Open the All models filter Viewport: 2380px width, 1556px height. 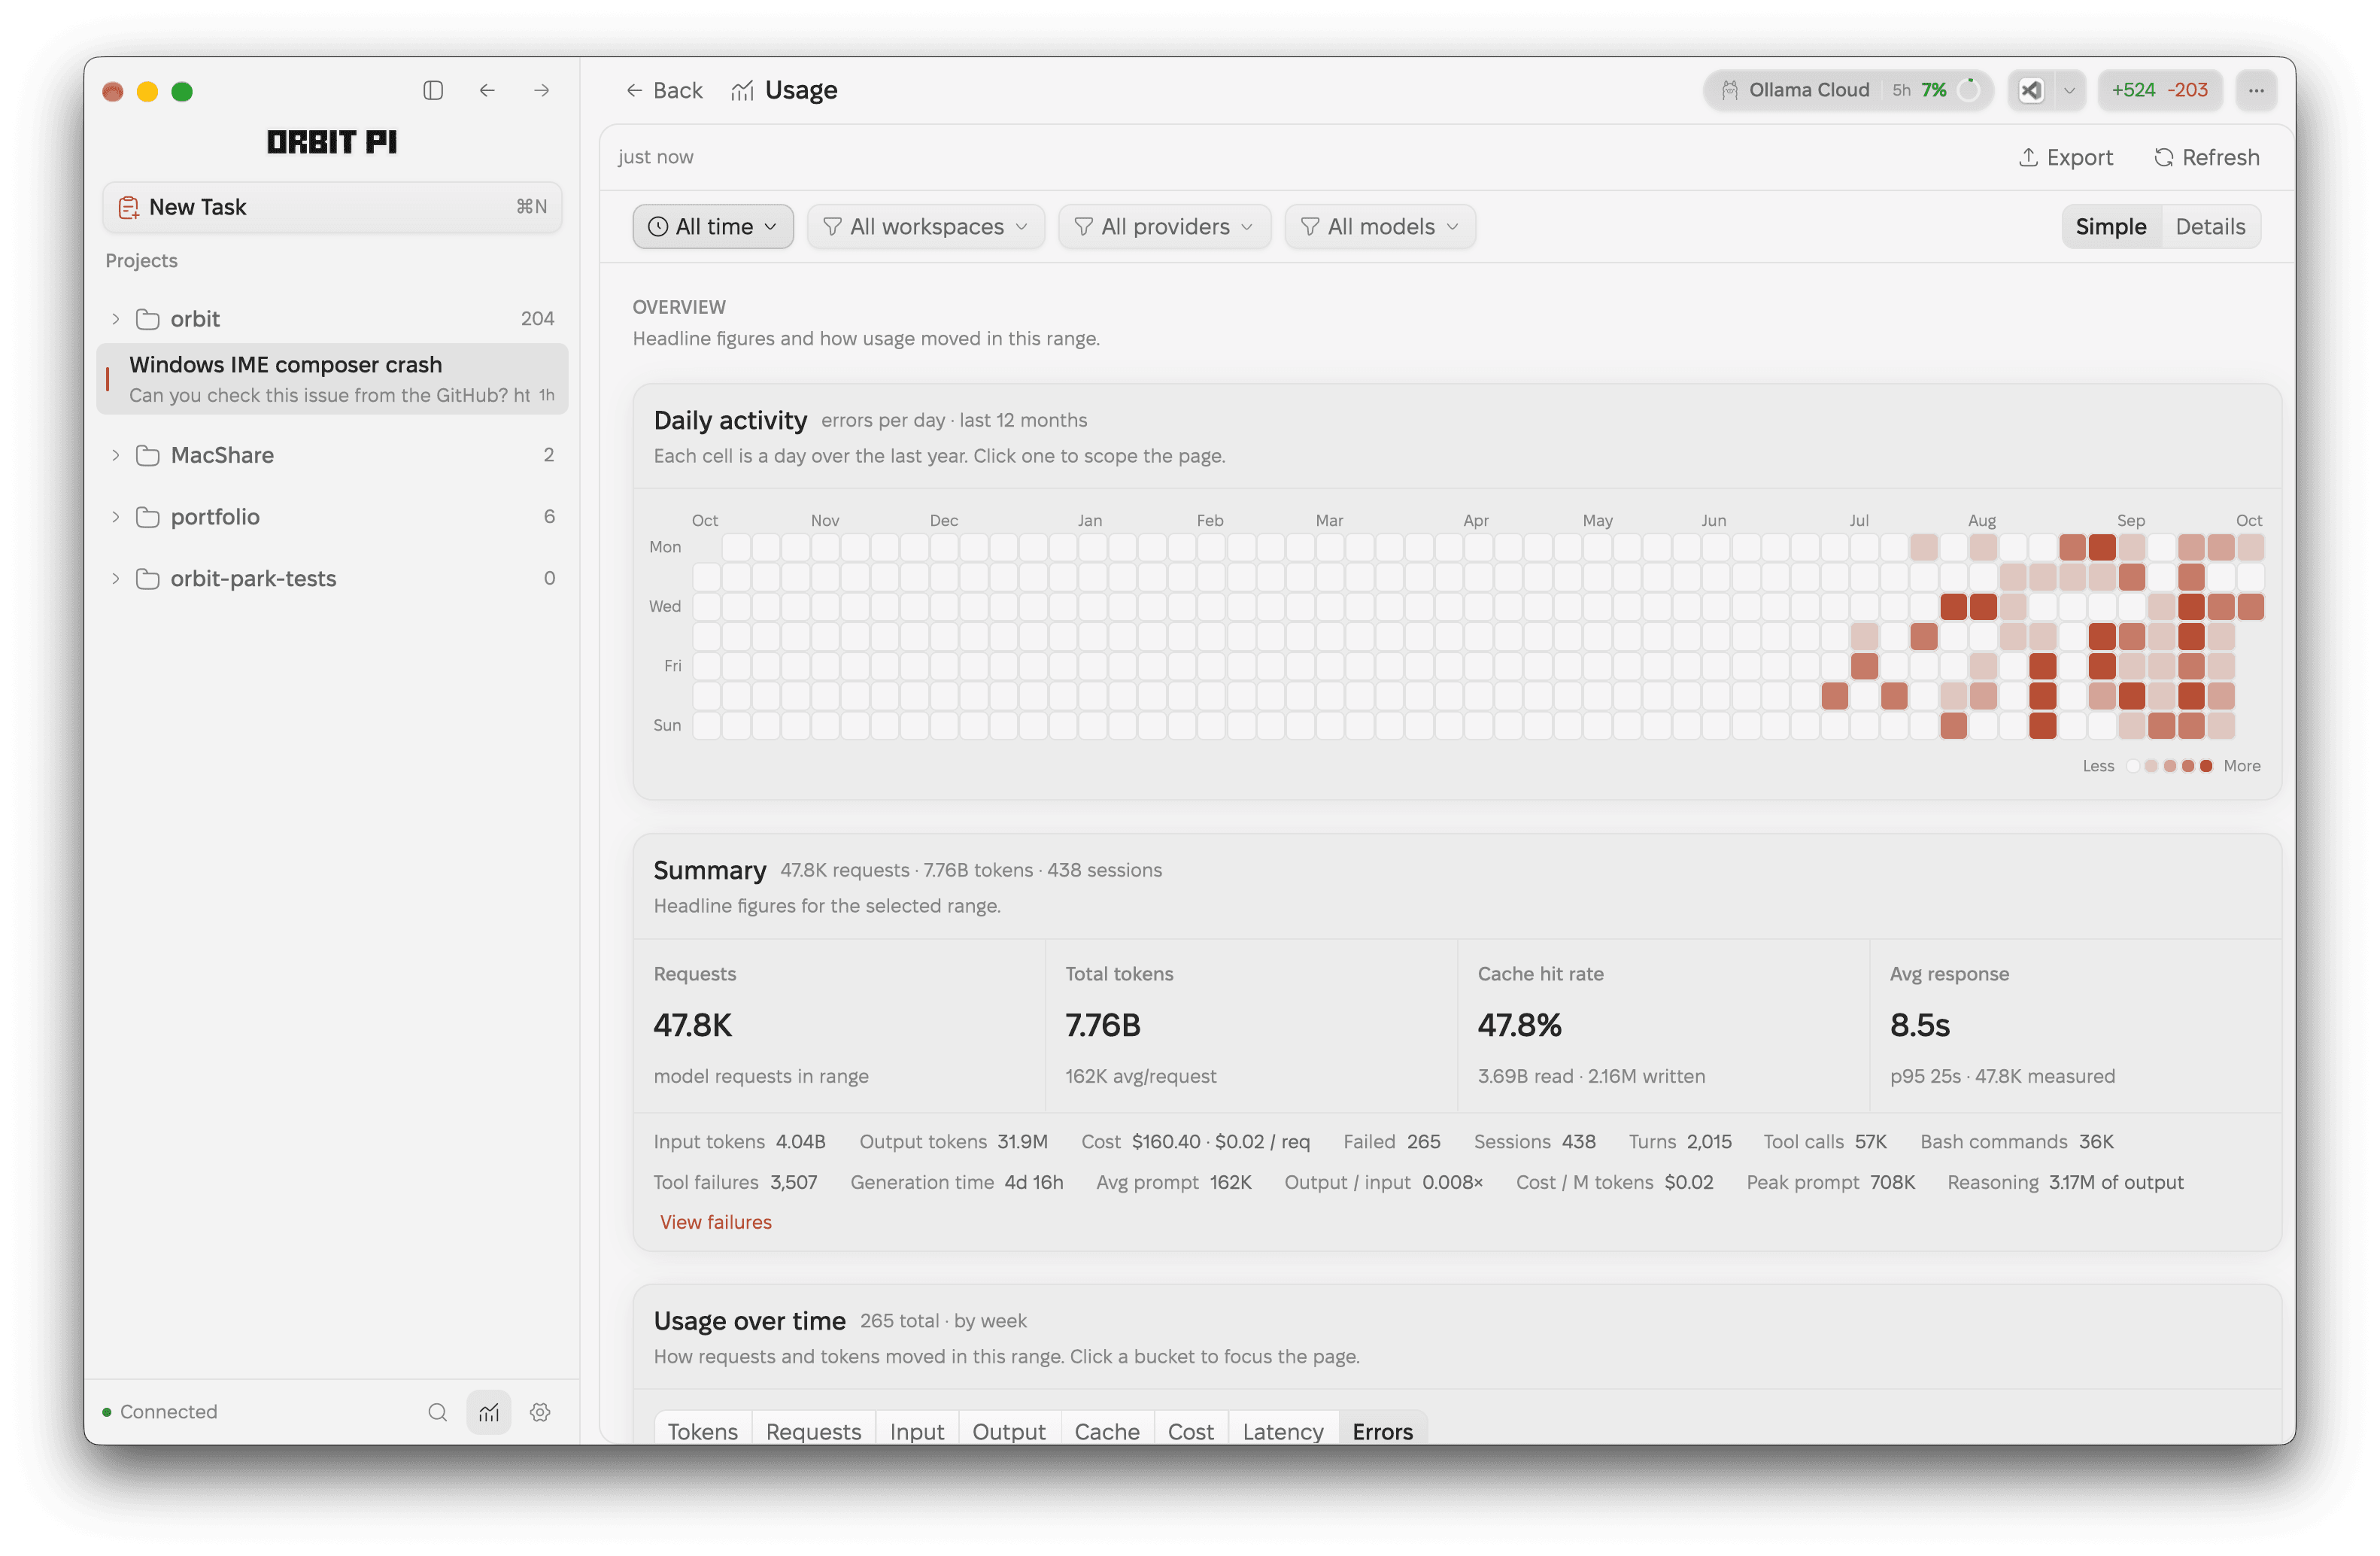[1380, 226]
